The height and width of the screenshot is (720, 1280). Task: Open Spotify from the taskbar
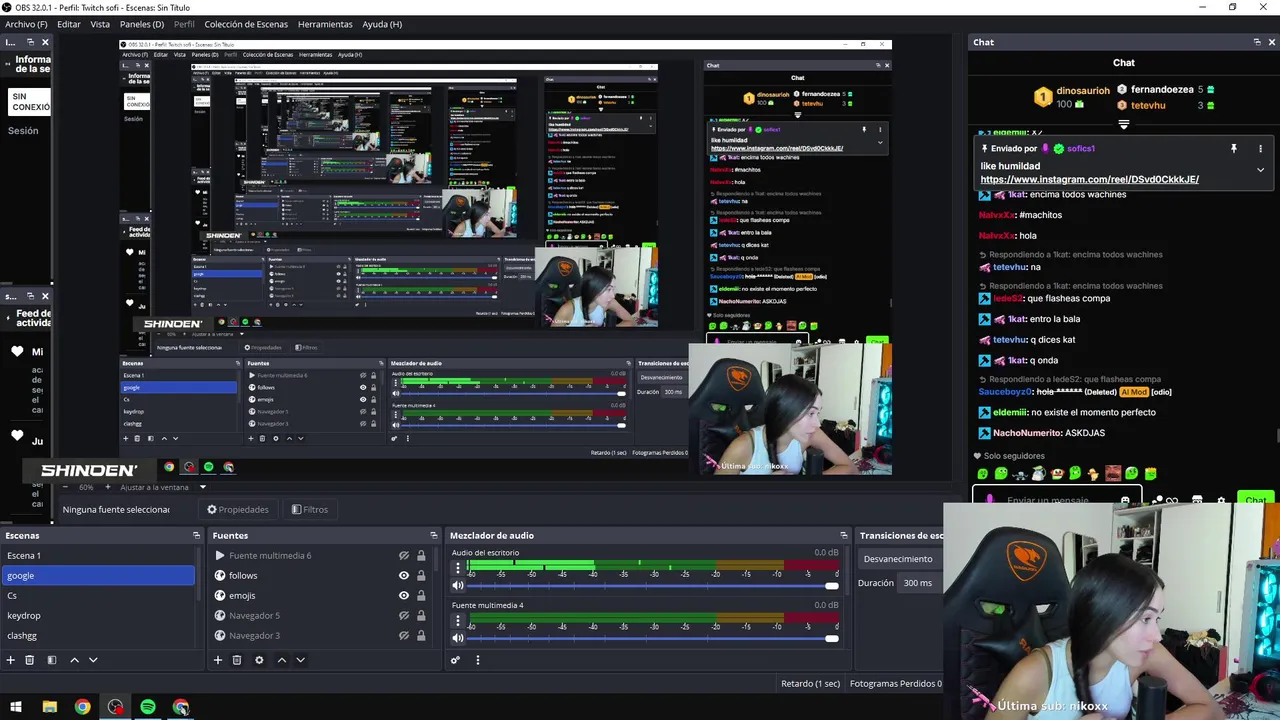coord(148,707)
